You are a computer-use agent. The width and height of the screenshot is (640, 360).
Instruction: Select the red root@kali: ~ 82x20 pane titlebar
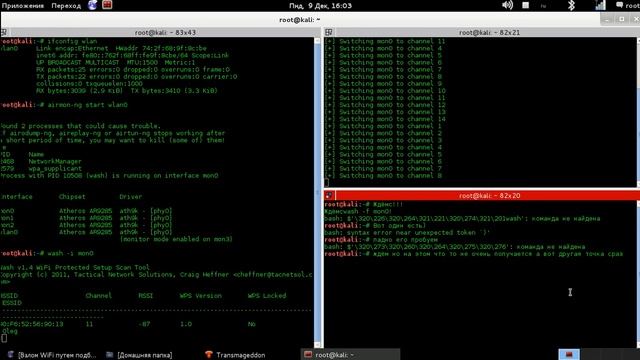coord(489,196)
